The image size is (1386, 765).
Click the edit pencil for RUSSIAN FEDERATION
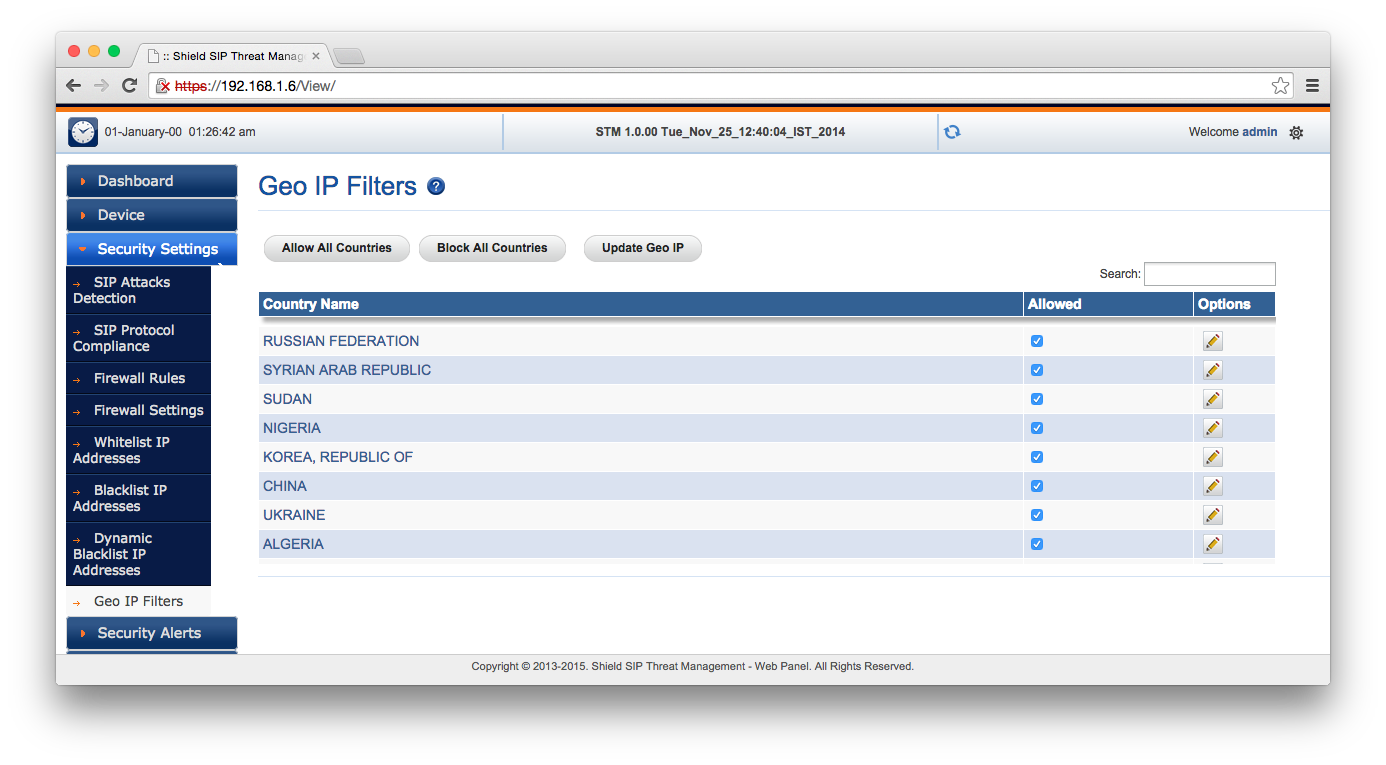pyautogui.click(x=1212, y=341)
